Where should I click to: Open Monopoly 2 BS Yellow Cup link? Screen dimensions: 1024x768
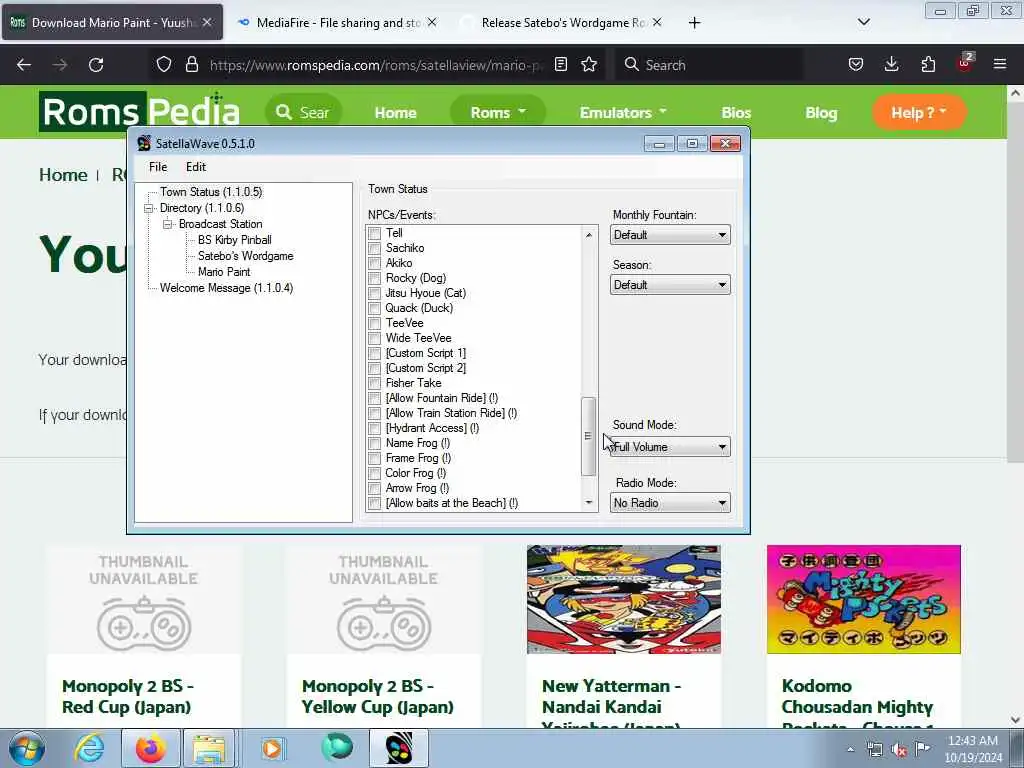coord(377,696)
